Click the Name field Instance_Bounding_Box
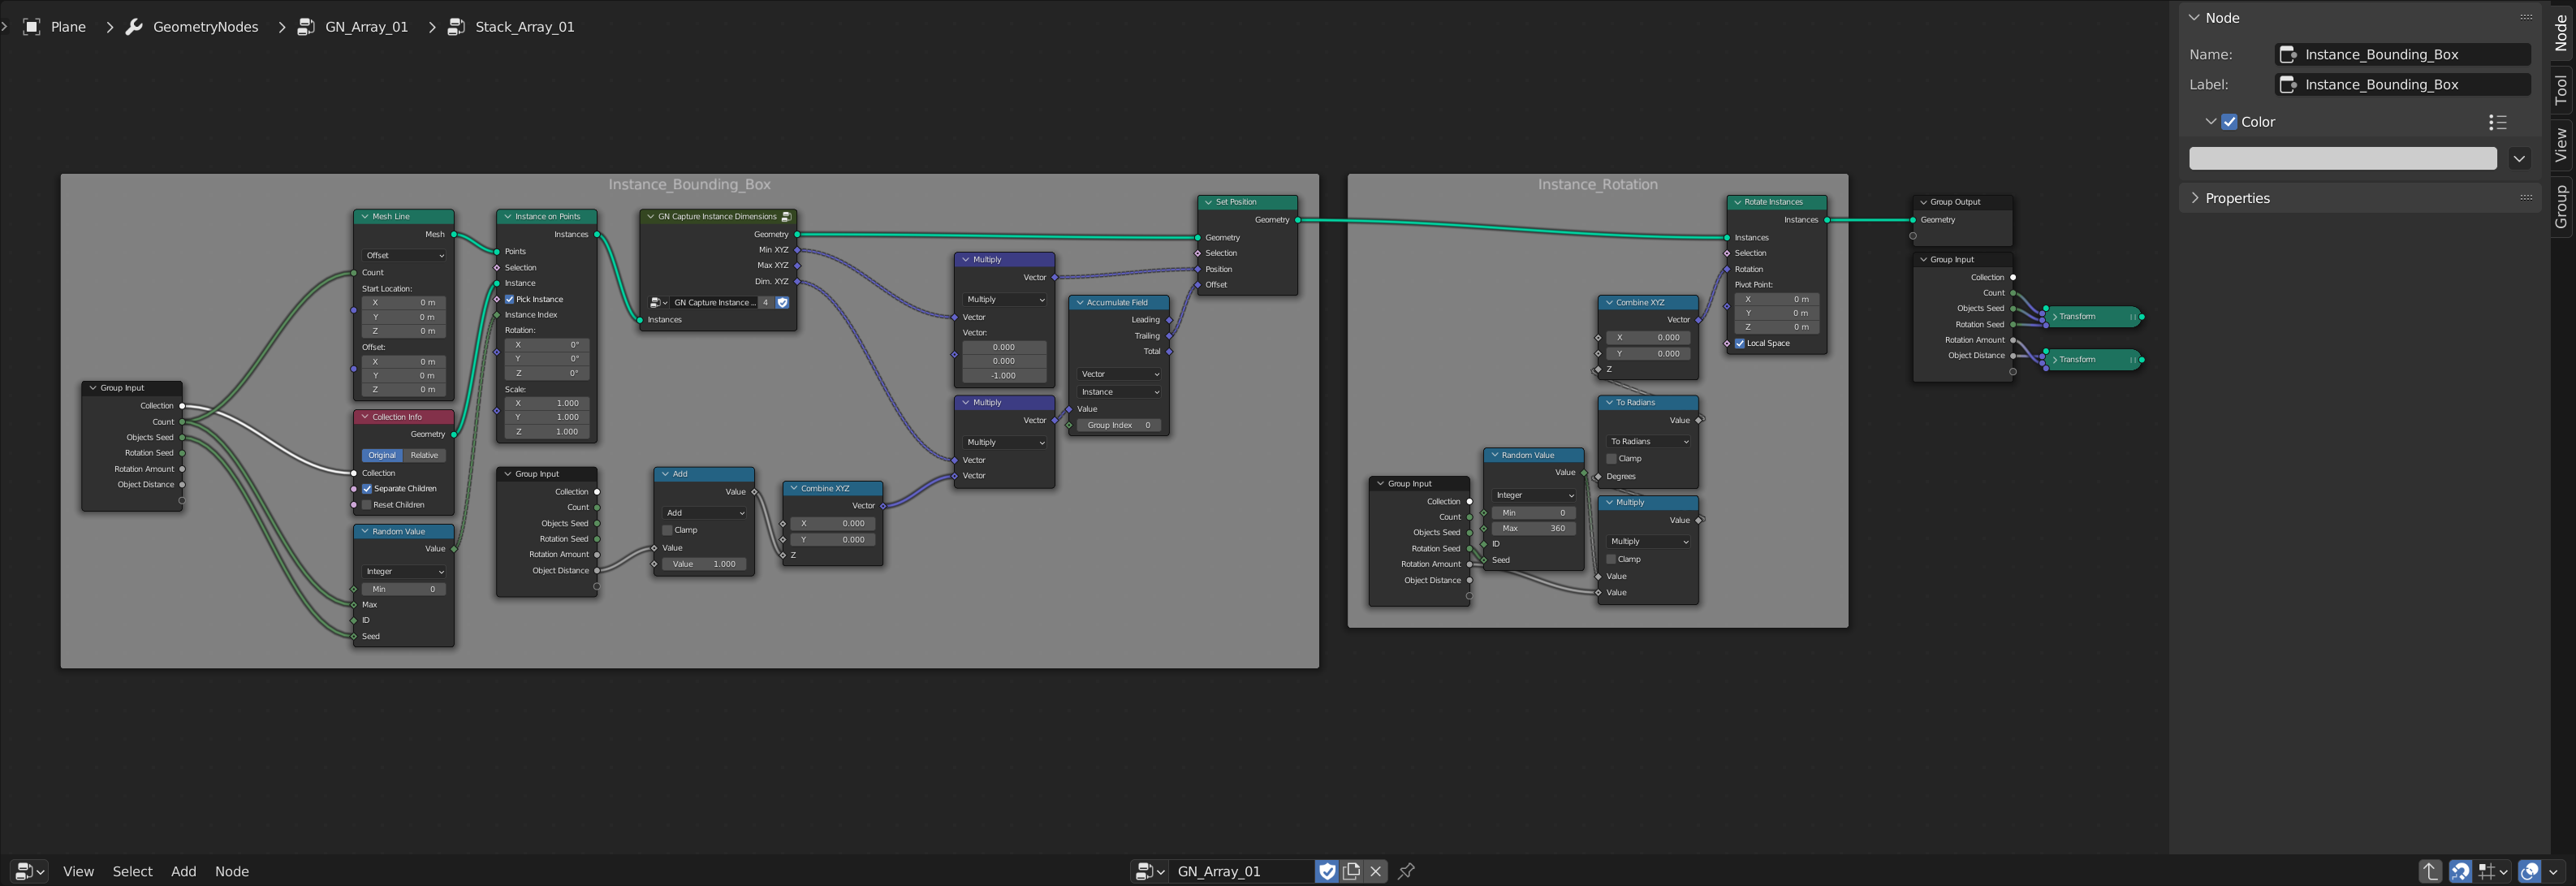 click(2403, 55)
